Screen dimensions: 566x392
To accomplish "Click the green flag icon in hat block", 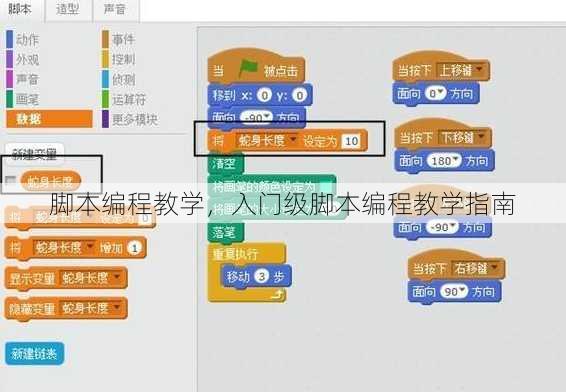I will (248, 69).
